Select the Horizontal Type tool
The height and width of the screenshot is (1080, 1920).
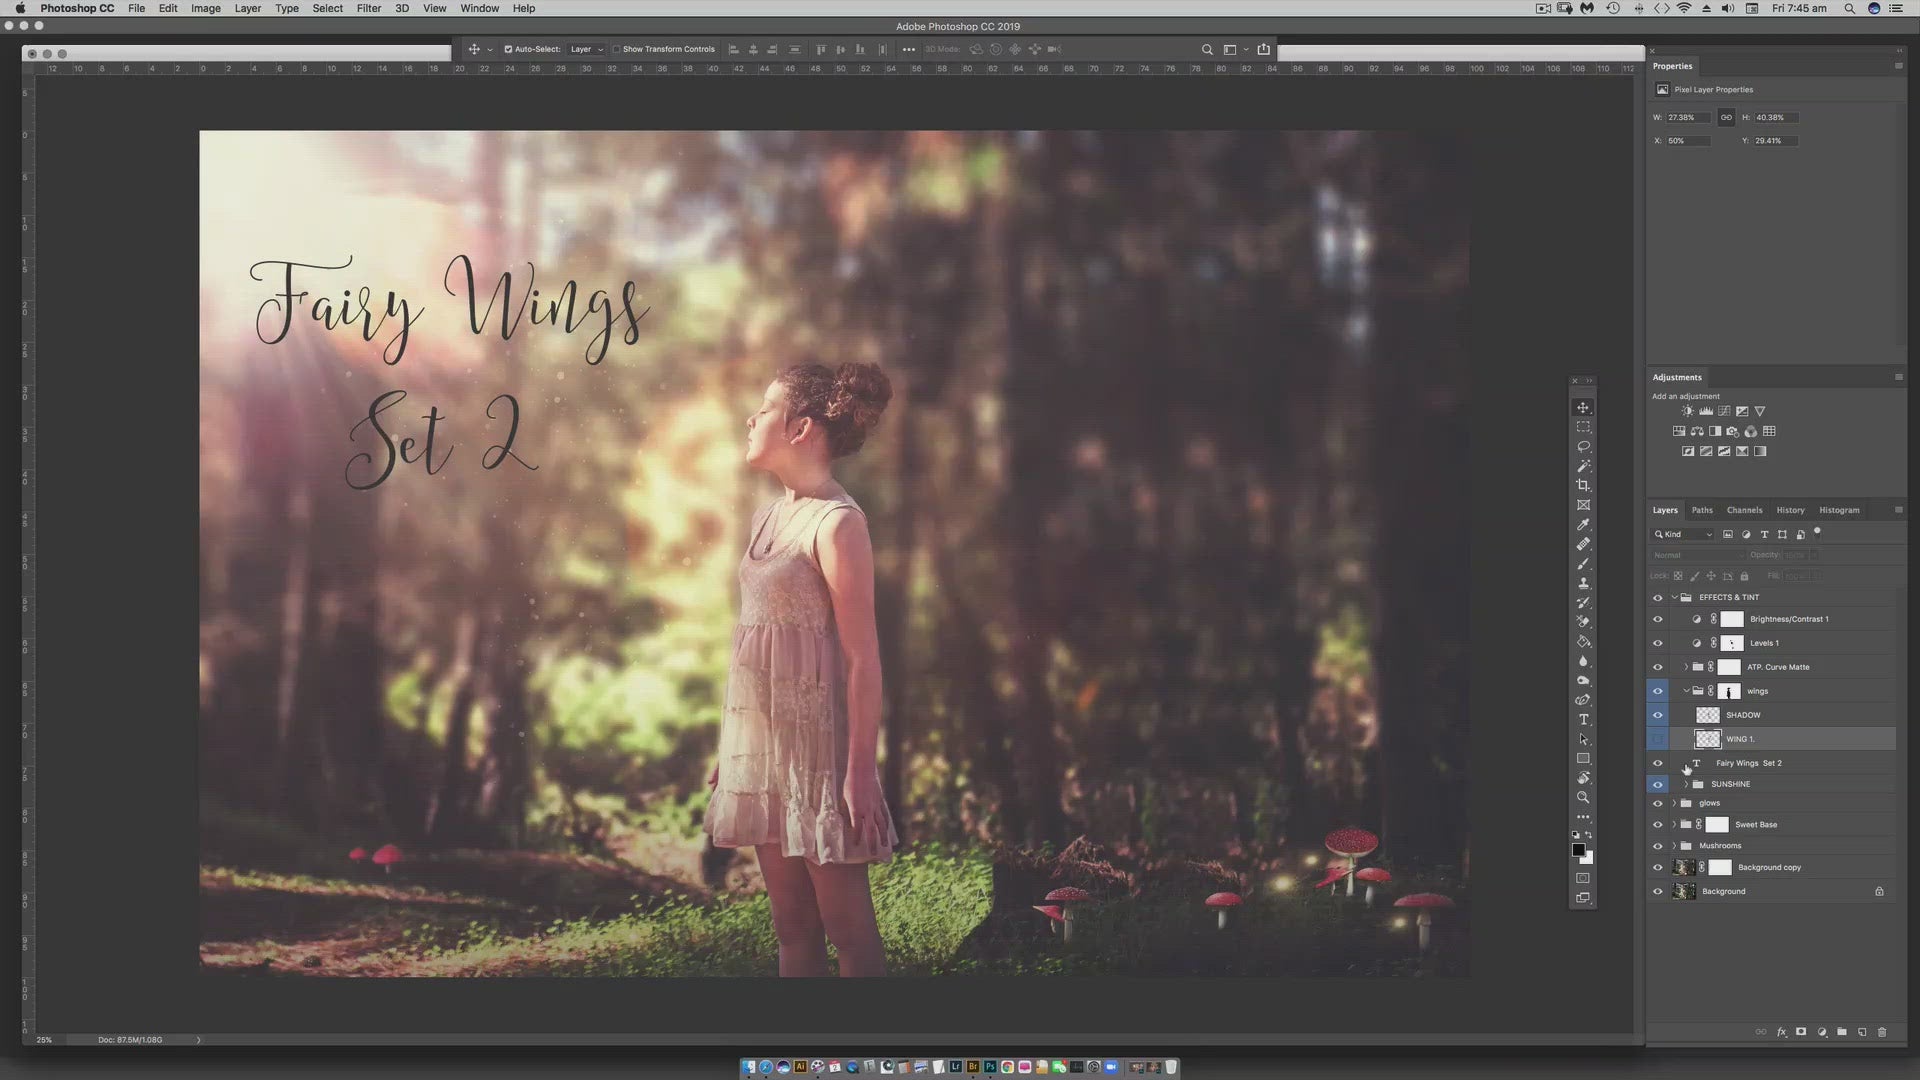[1583, 720]
